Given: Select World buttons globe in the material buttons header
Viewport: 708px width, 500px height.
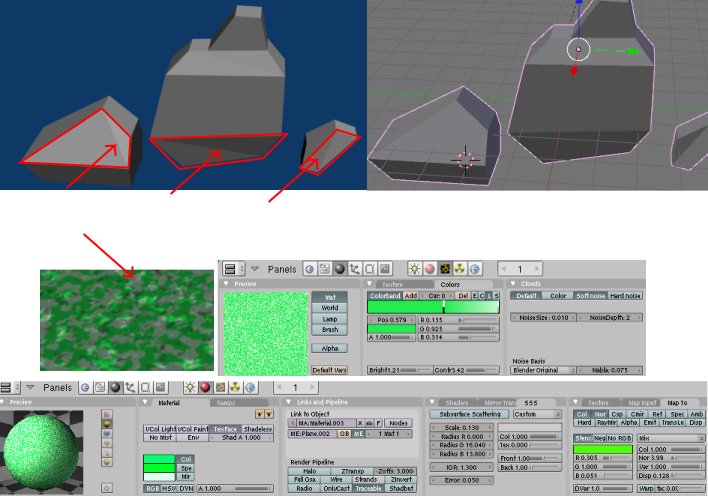Looking at the screenshot, I should click(x=250, y=388).
